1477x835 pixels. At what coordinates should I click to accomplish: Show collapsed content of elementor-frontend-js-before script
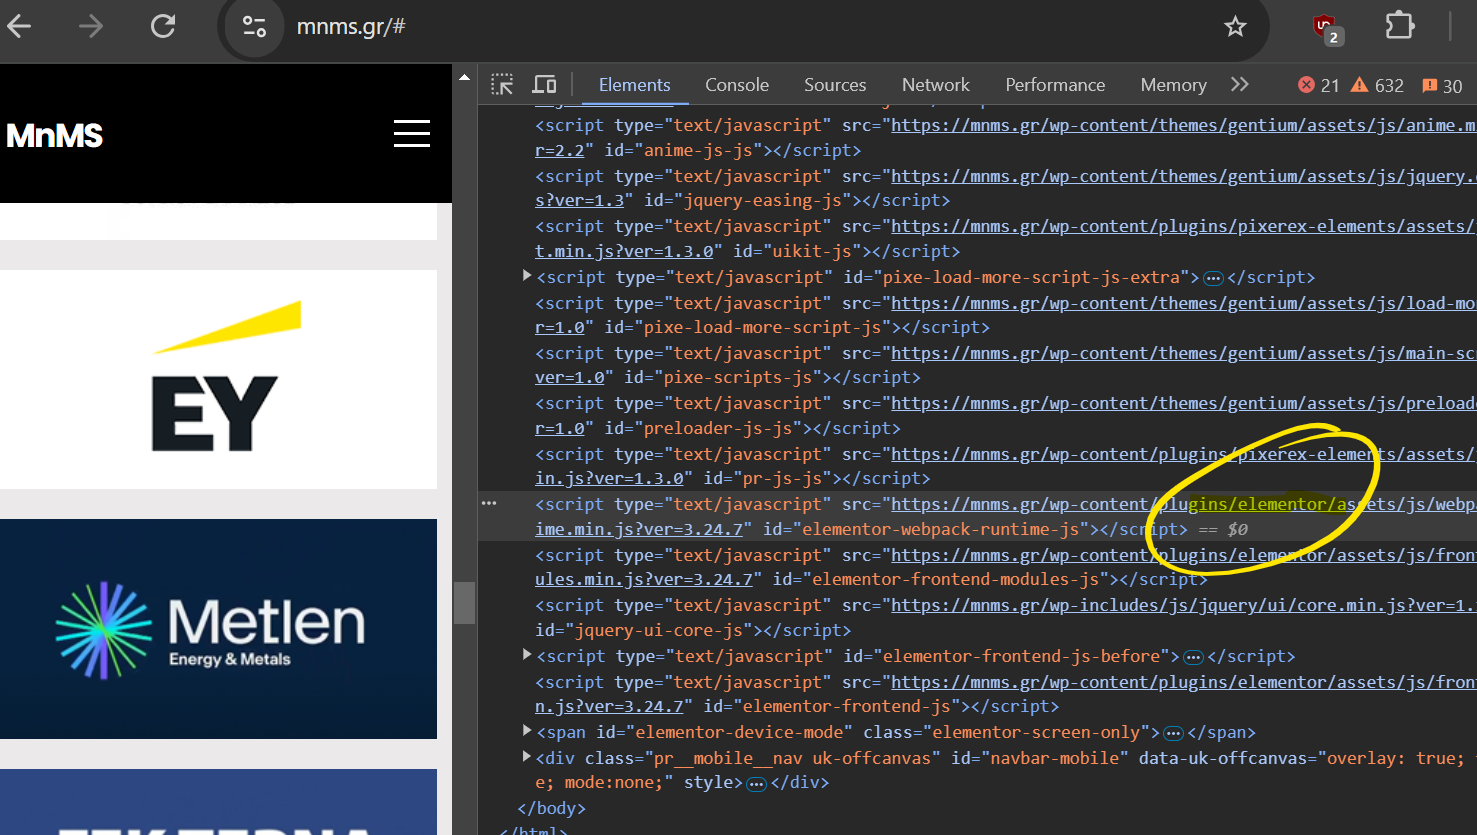click(1193, 657)
